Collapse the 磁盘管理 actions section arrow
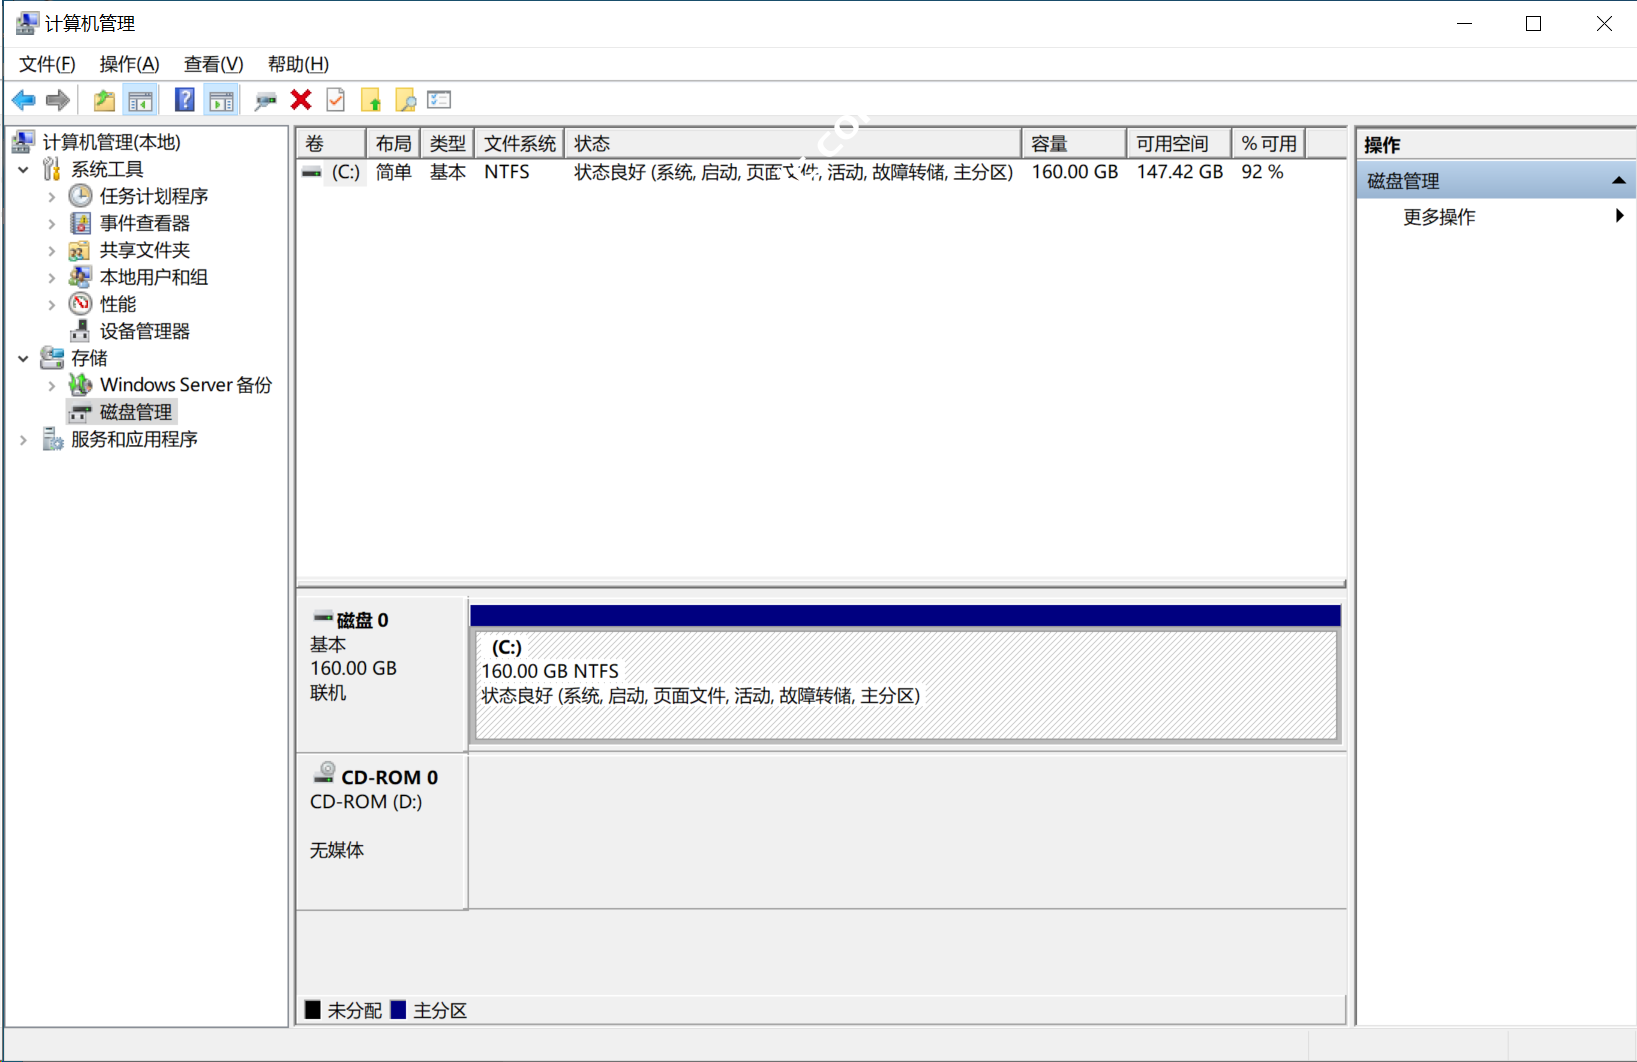 tap(1618, 181)
